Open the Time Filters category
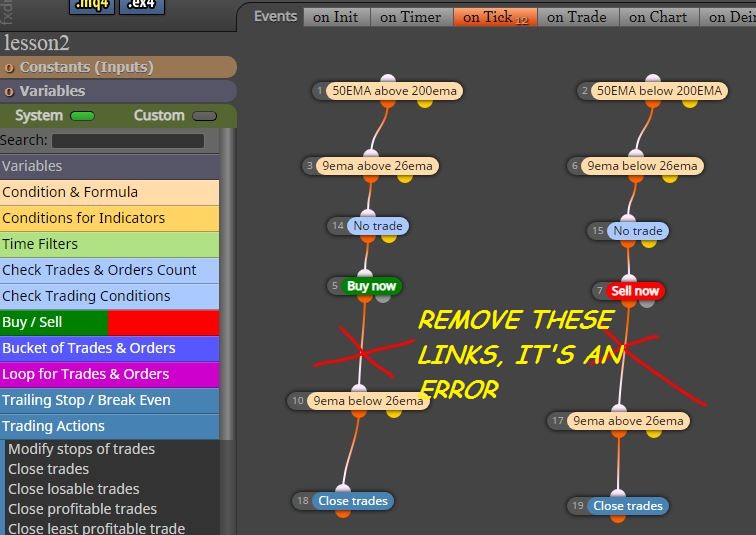The image size is (756, 535). point(109,244)
